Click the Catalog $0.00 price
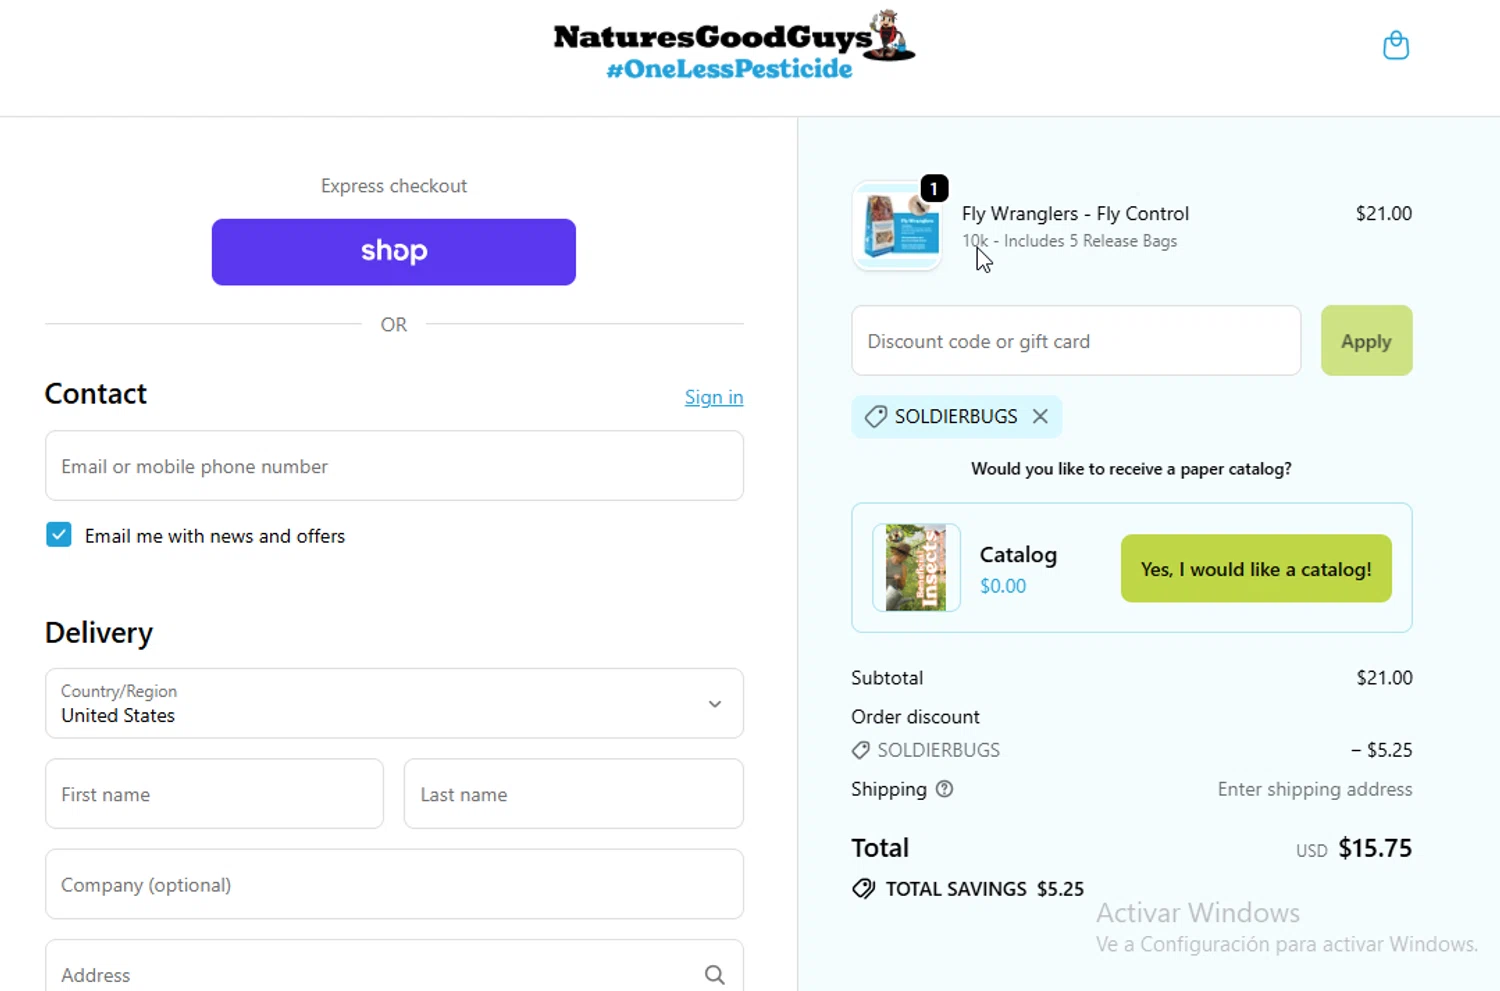 (1003, 586)
